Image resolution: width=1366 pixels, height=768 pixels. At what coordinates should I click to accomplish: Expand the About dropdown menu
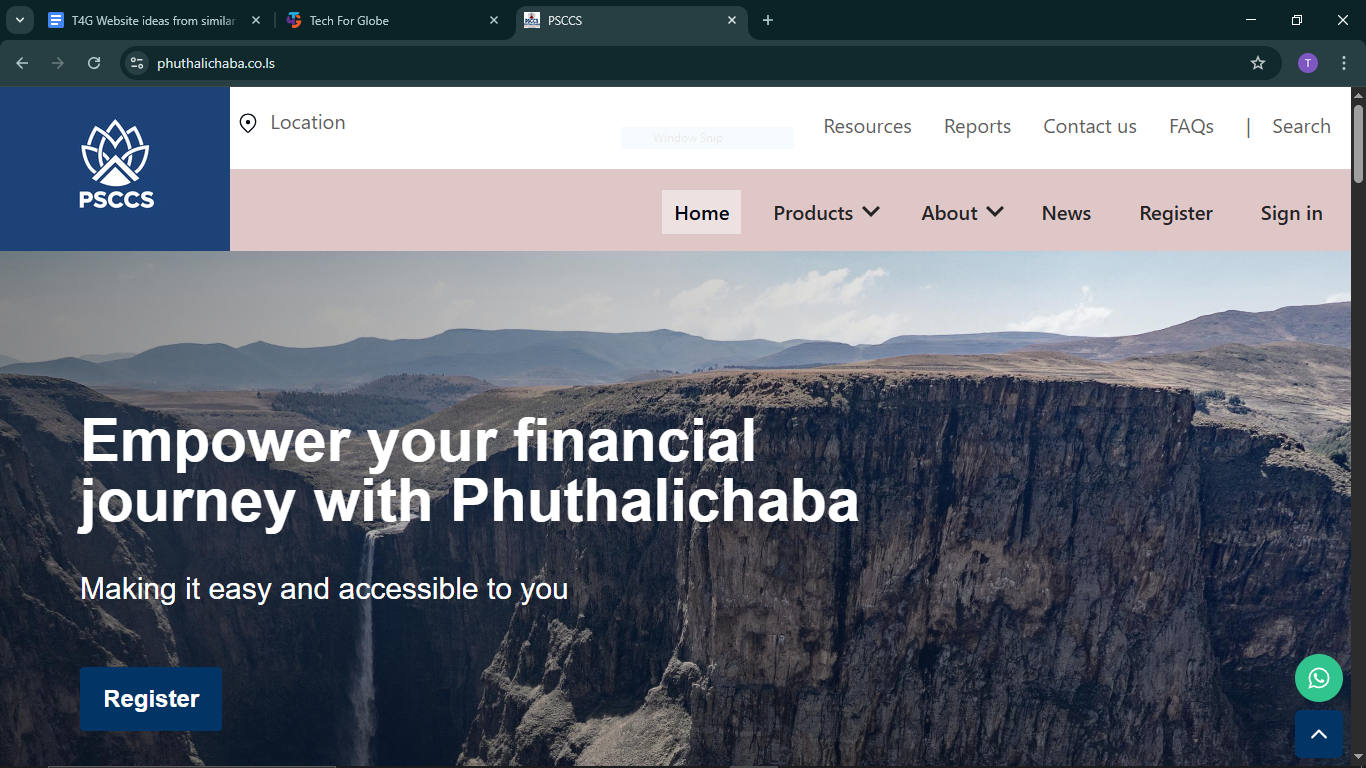(962, 213)
